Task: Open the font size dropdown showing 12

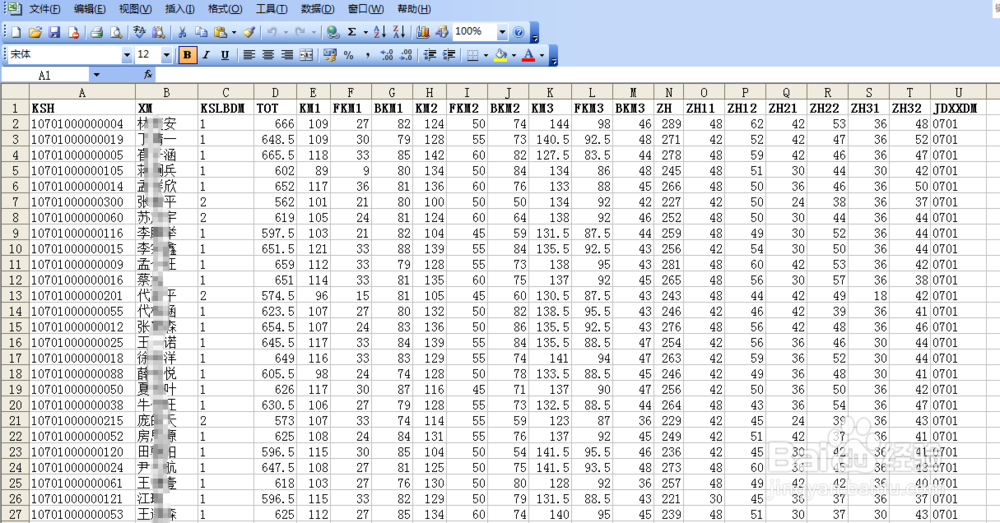Action: pyautogui.click(x=166, y=55)
